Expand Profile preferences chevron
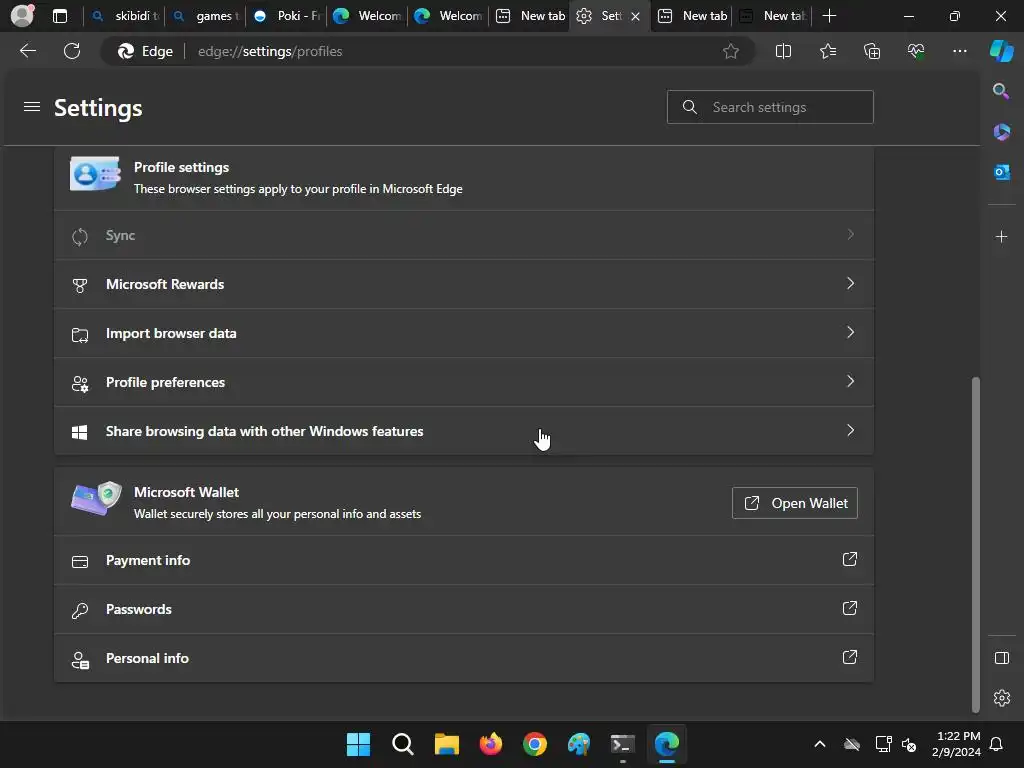Image resolution: width=1024 pixels, height=768 pixels. (850, 381)
